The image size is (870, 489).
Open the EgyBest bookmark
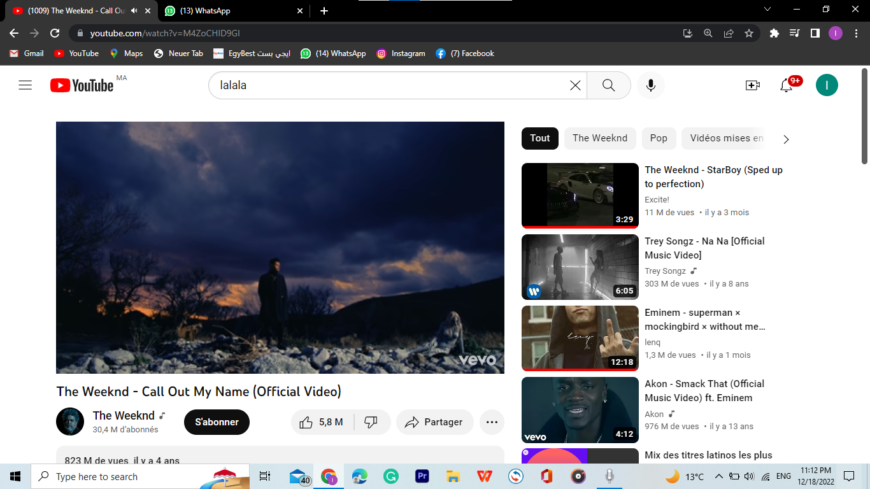tap(251, 53)
